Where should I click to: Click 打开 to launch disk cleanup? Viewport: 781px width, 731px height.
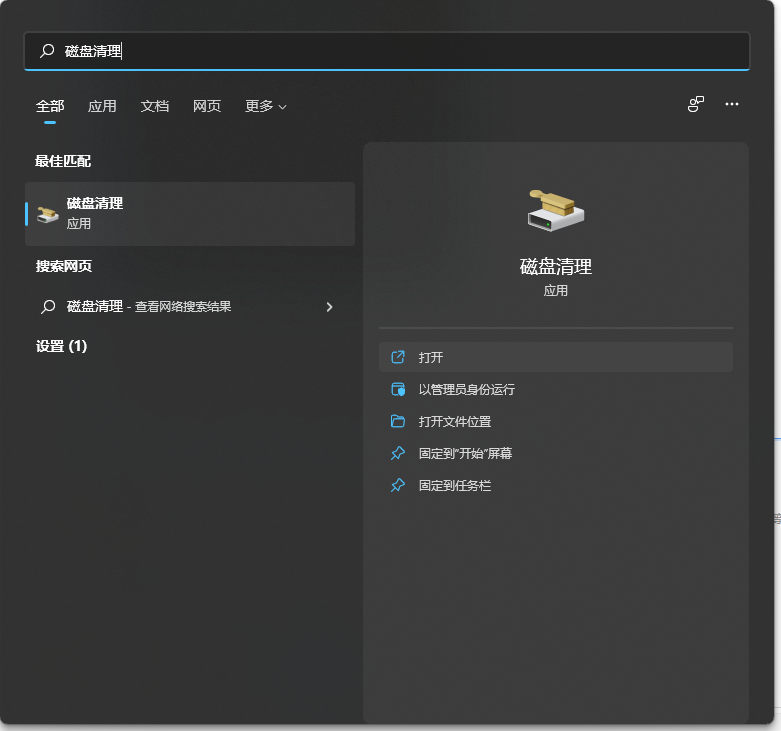(556, 357)
